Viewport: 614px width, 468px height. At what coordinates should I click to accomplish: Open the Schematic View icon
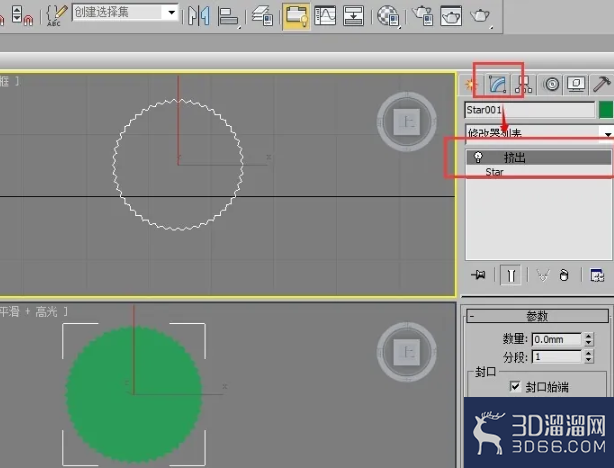(353, 16)
